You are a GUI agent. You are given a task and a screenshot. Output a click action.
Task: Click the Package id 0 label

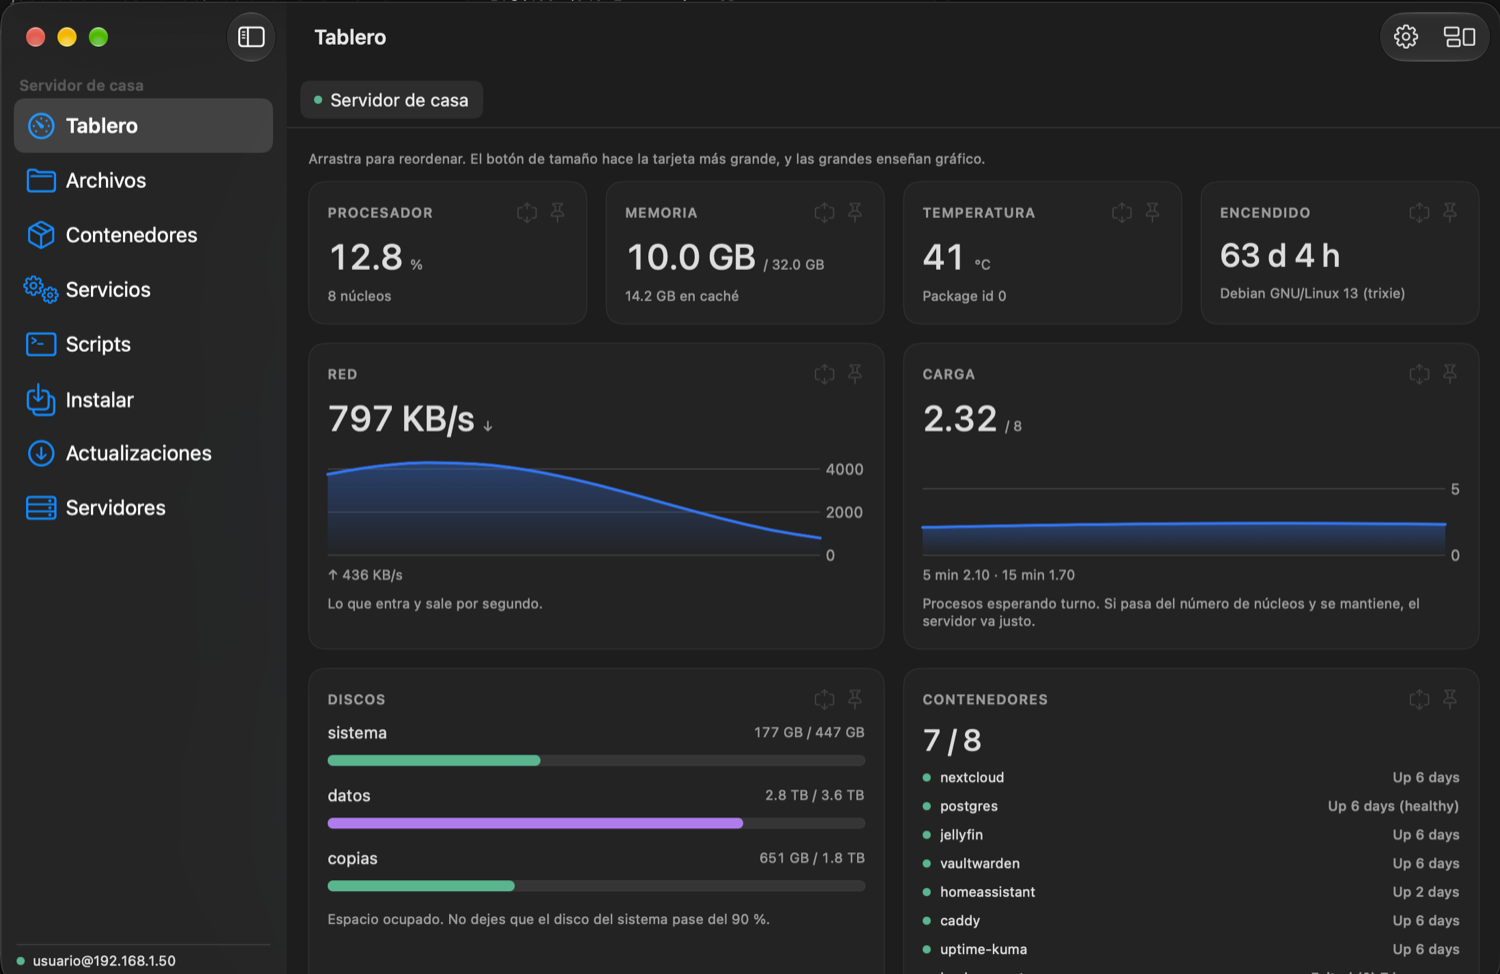click(964, 296)
